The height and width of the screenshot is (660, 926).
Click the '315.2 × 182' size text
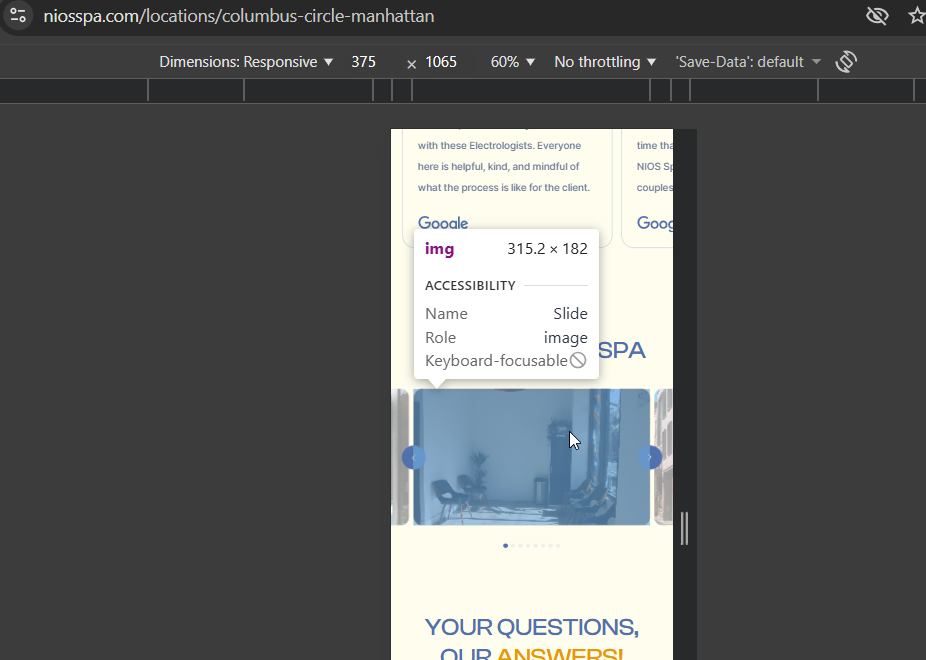click(547, 249)
